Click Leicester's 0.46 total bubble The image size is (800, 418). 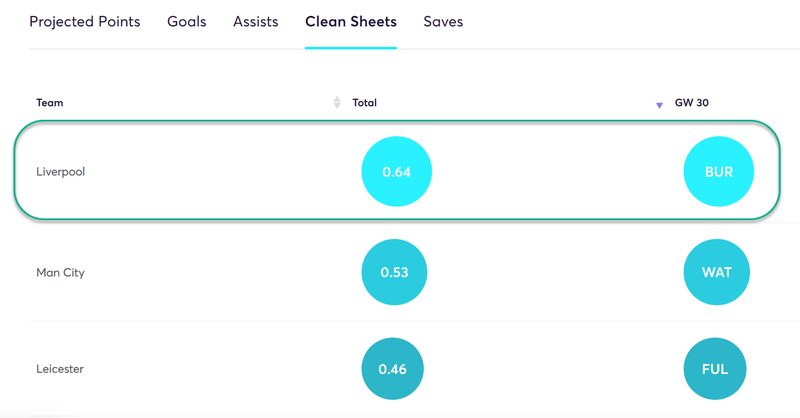(x=392, y=368)
